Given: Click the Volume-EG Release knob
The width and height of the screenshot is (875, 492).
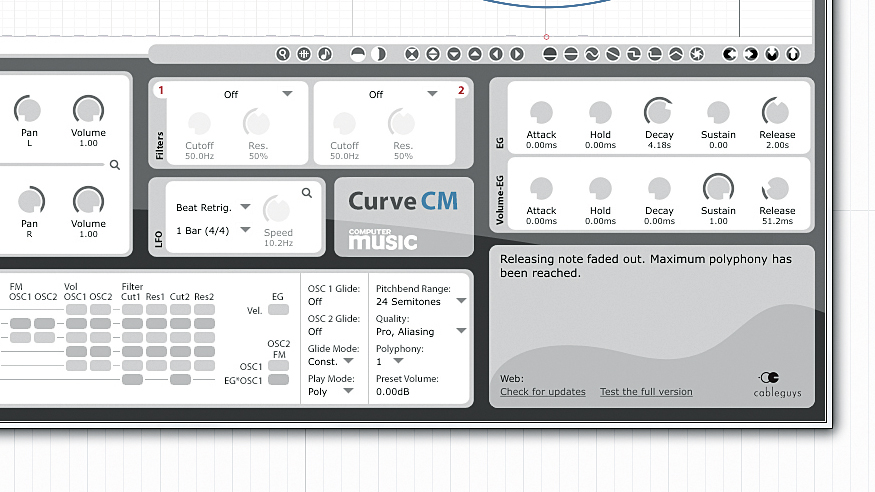Looking at the screenshot, I should 776,189.
